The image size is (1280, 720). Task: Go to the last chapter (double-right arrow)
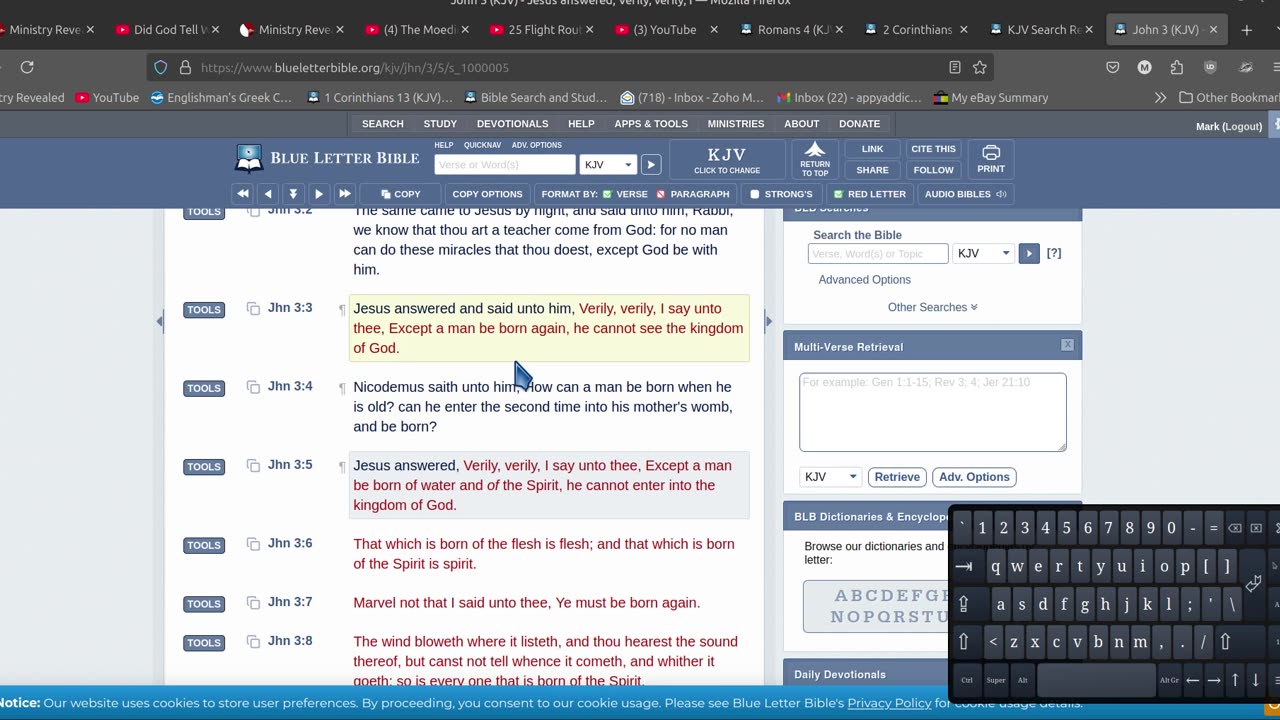[344, 194]
